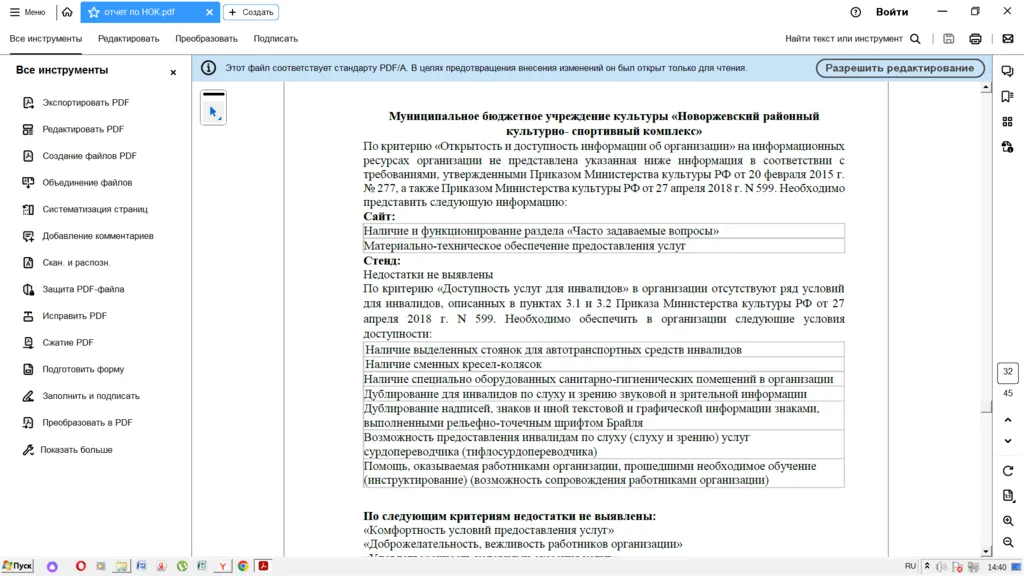
Task: Click the zoom in magnifier icon
Action: (x=1007, y=521)
